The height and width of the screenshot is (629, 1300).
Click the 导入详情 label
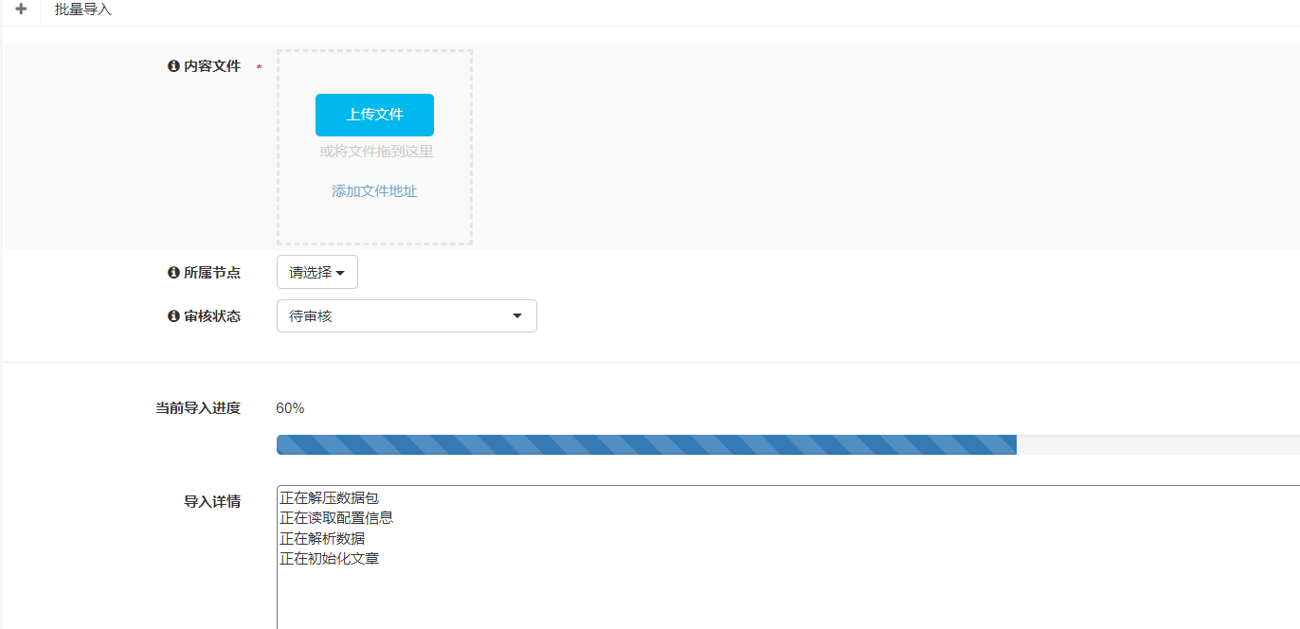tap(212, 502)
